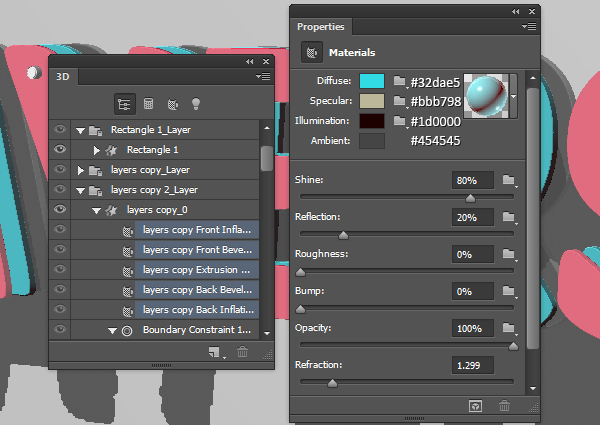600x425 pixels.
Task: Open the Properties panel flyout menu
Action: click(529, 26)
